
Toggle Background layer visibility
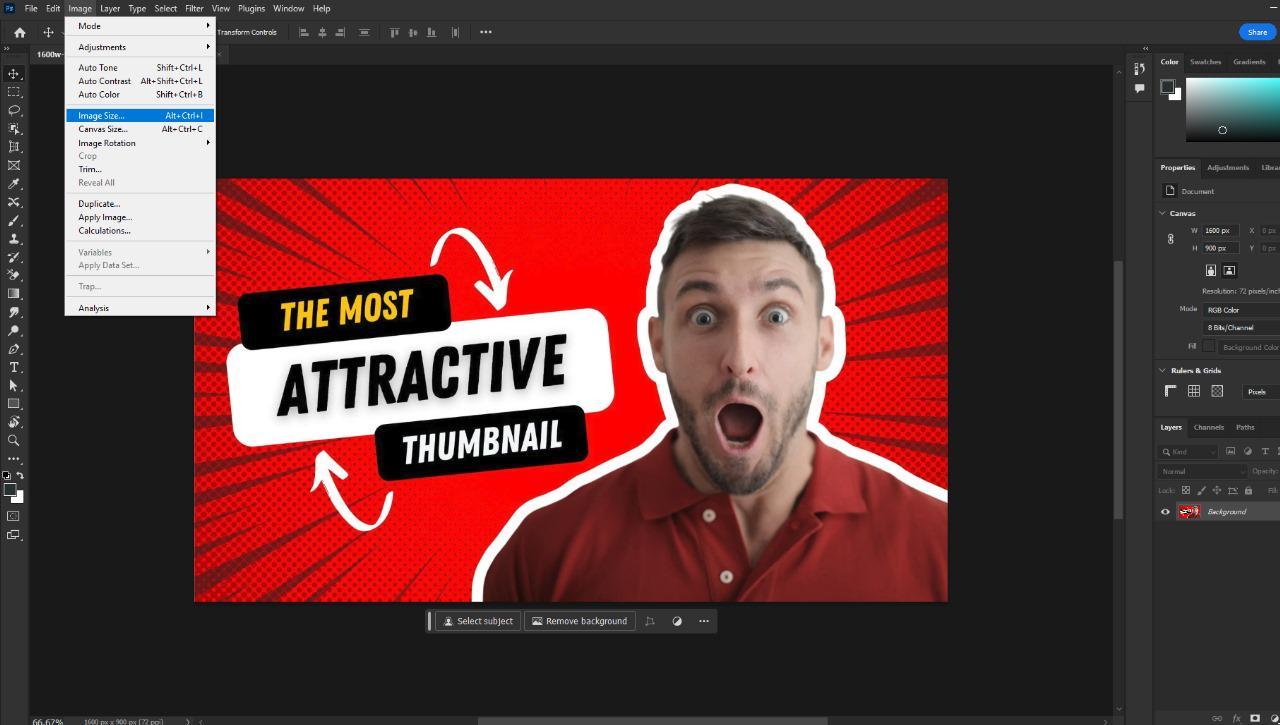[1165, 511]
